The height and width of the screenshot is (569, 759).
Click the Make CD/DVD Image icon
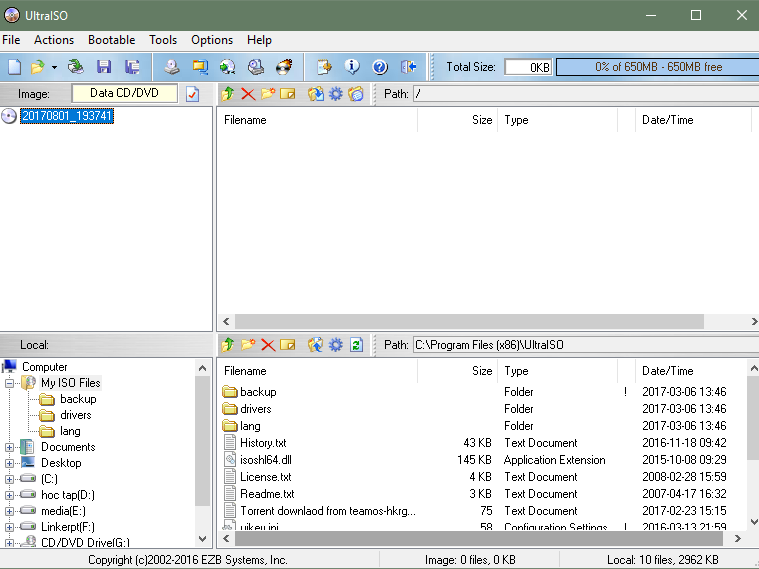[x=171, y=67]
